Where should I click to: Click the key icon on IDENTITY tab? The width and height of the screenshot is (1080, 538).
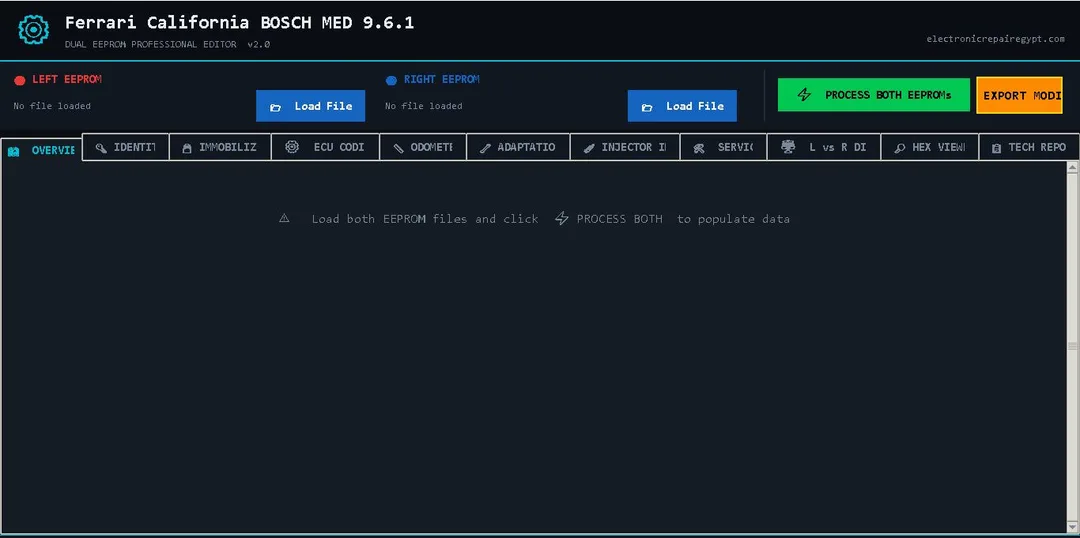[x=101, y=148]
